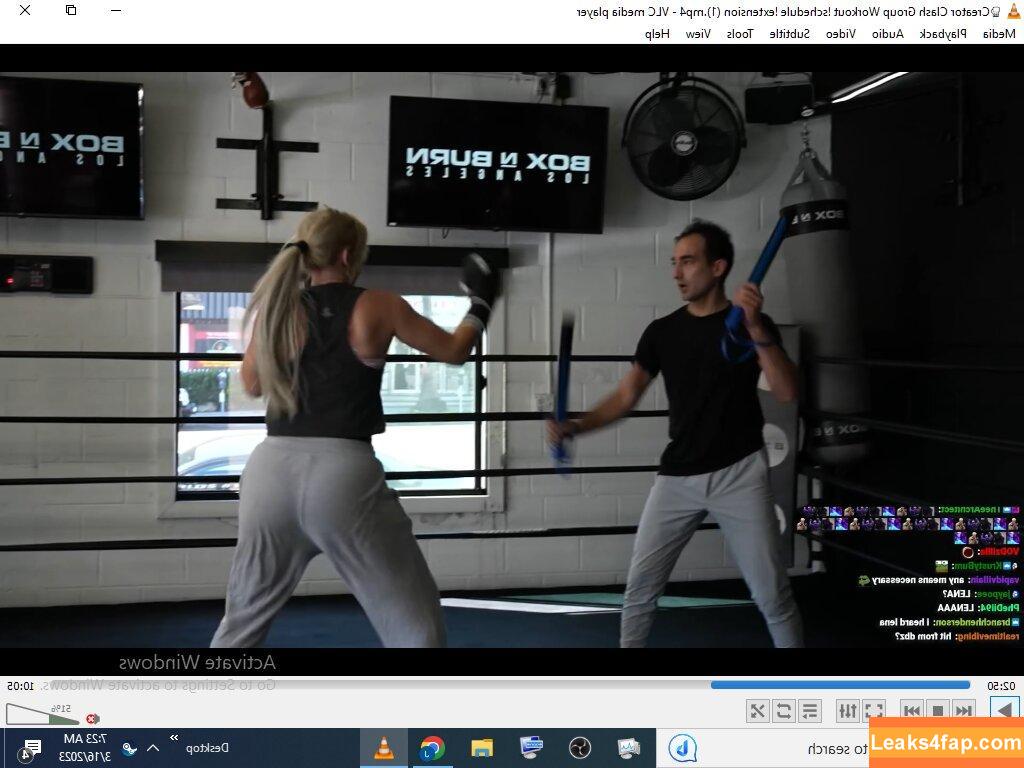1024x768 pixels.
Task: Toggle the loop repeat mode
Action: tap(784, 711)
